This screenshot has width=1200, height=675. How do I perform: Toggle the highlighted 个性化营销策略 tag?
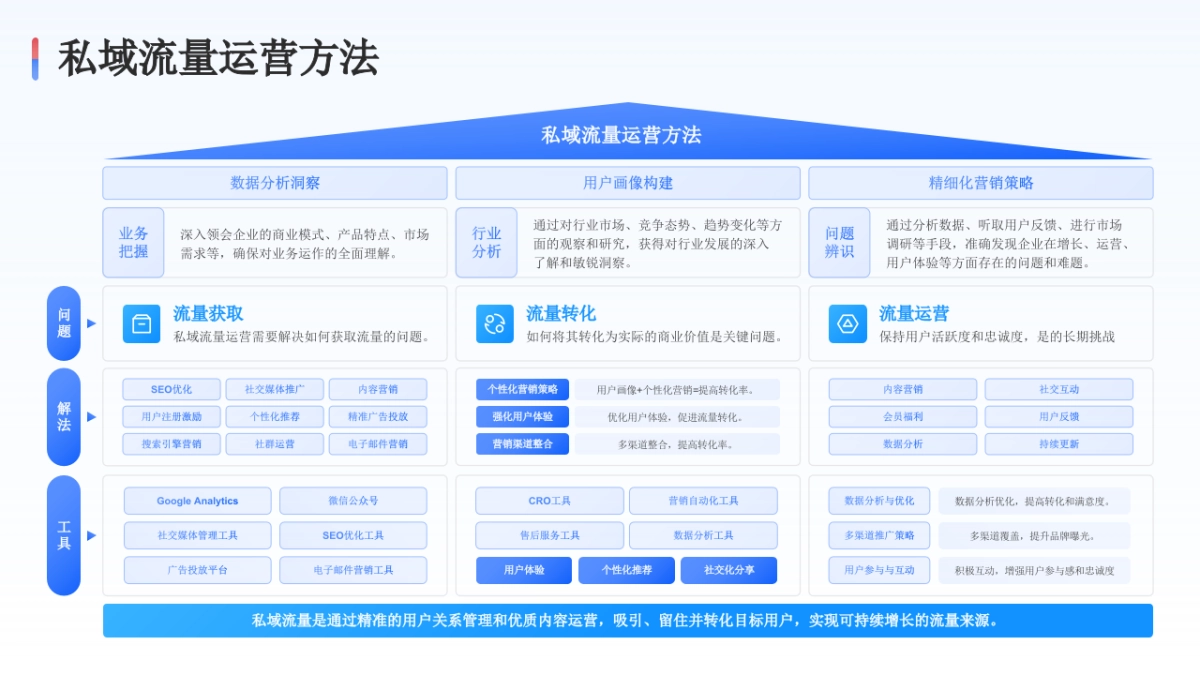[523, 389]
